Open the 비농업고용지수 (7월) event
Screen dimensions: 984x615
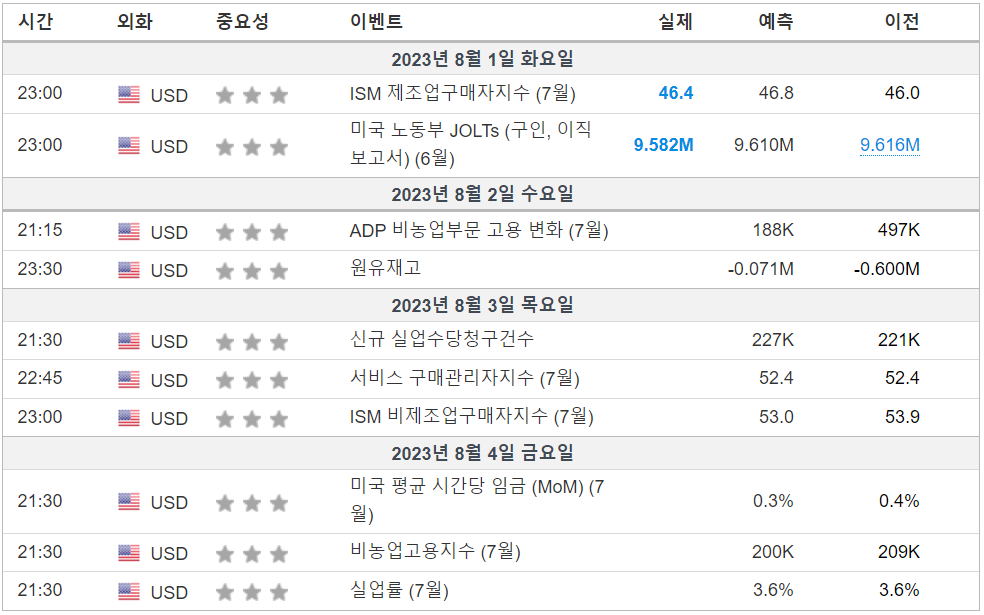(x=435, y=552)
